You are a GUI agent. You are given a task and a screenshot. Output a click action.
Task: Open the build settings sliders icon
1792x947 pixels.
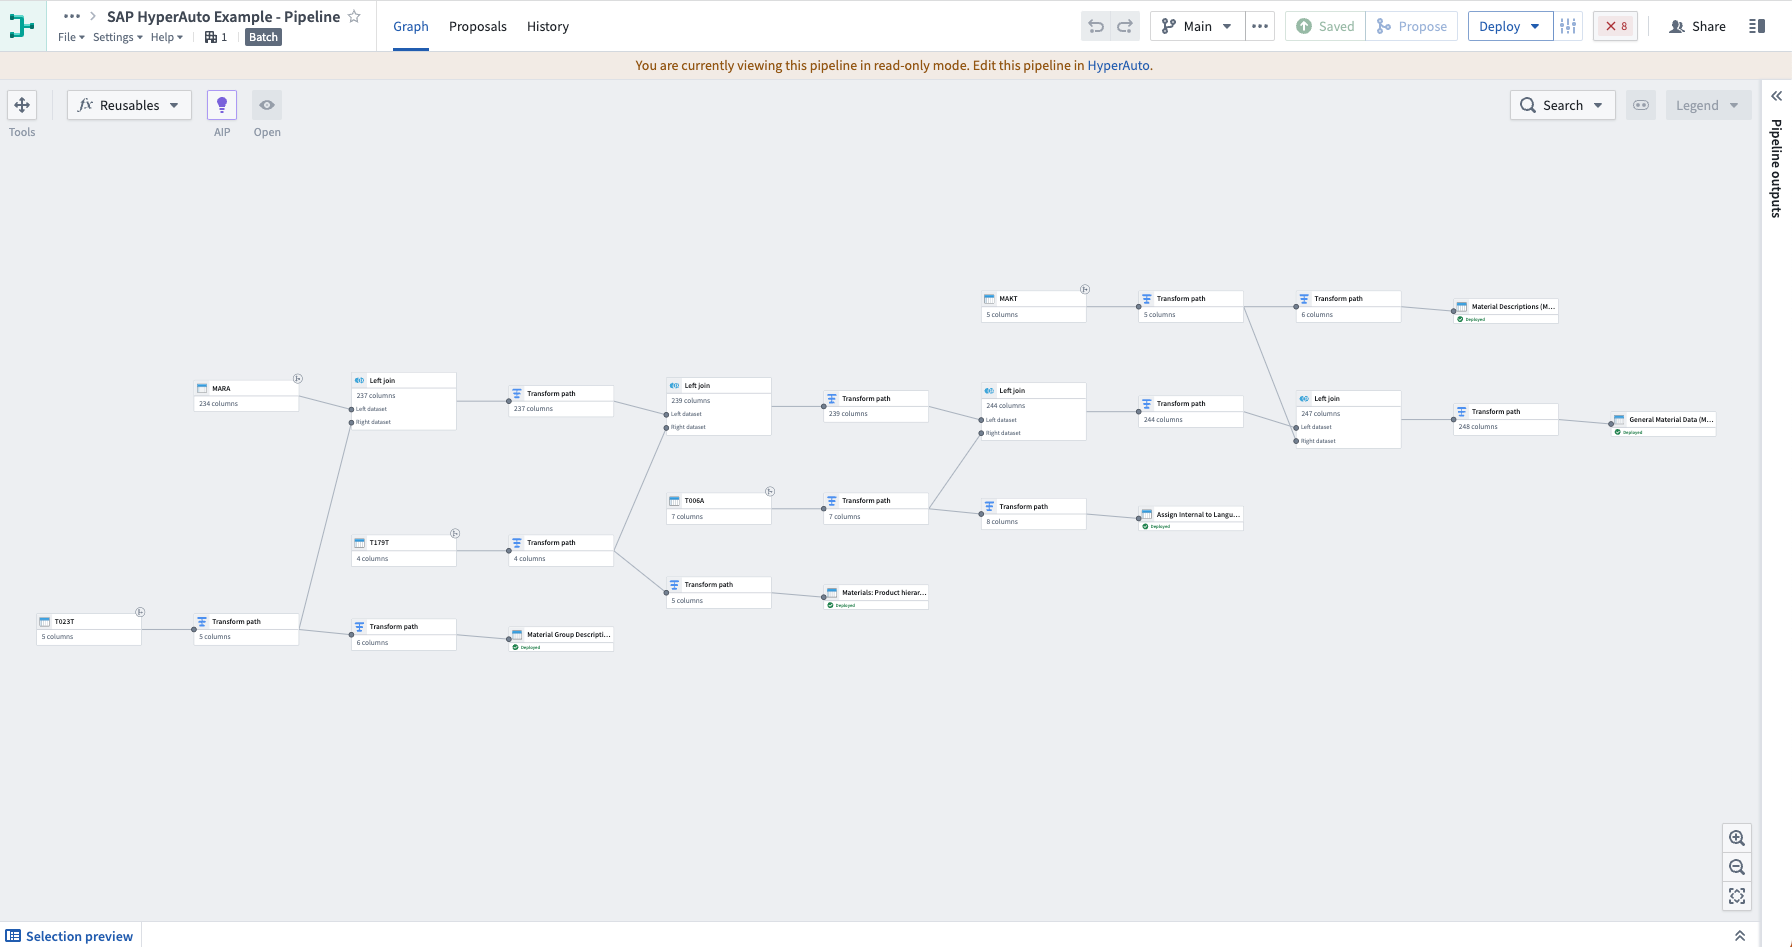point(1568,26)
